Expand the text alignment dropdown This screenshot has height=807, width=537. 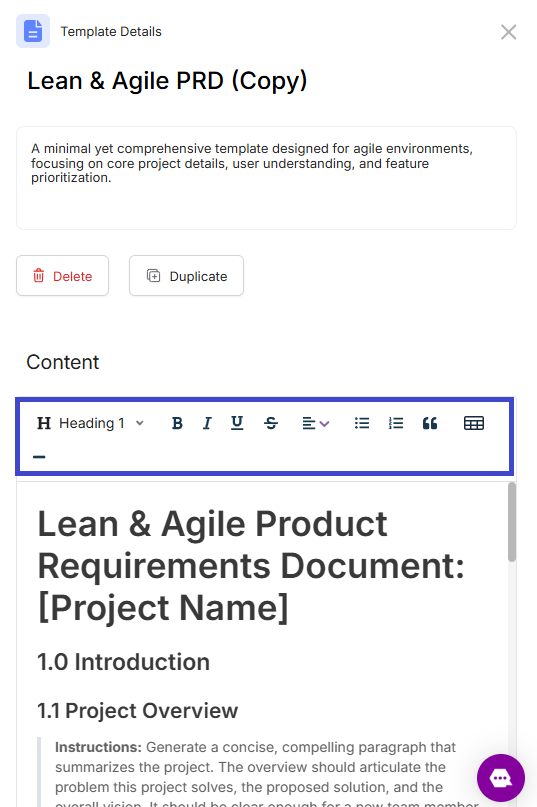click(x=316, y=423)
